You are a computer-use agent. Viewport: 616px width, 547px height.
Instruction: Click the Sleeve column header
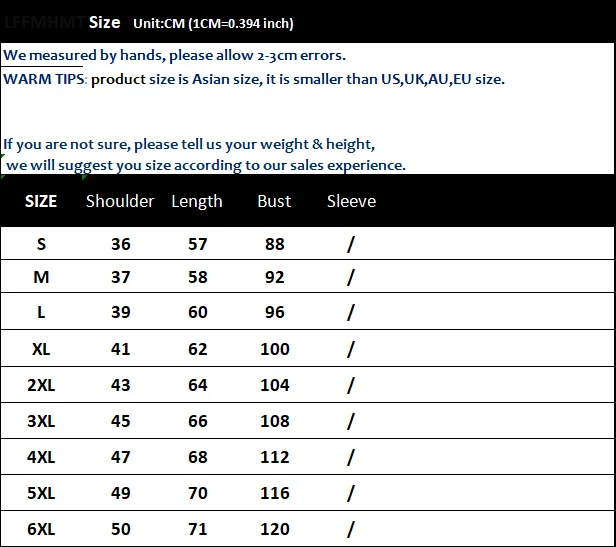click(351, 201)
